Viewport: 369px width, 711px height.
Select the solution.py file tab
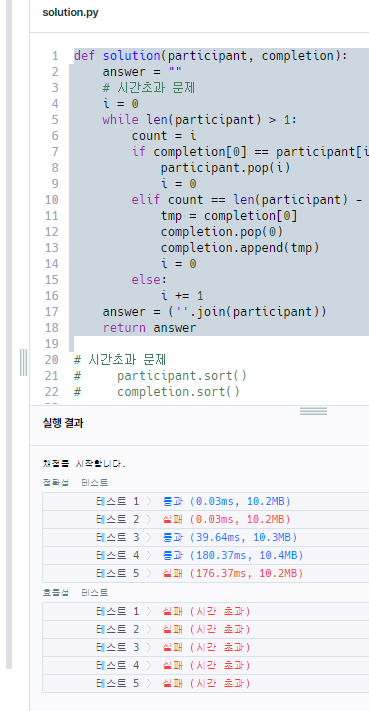pyautogui.click(x=70, y=13)
